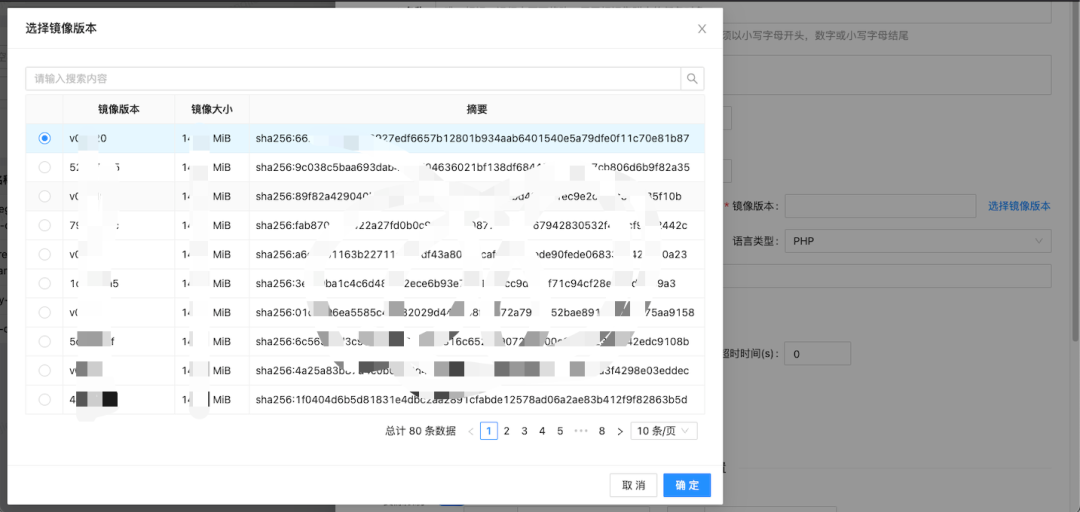This screenshot has height=512, width=1080.
Task: Click the 镜像版本 input in the background form
Action: coord(880,206)
